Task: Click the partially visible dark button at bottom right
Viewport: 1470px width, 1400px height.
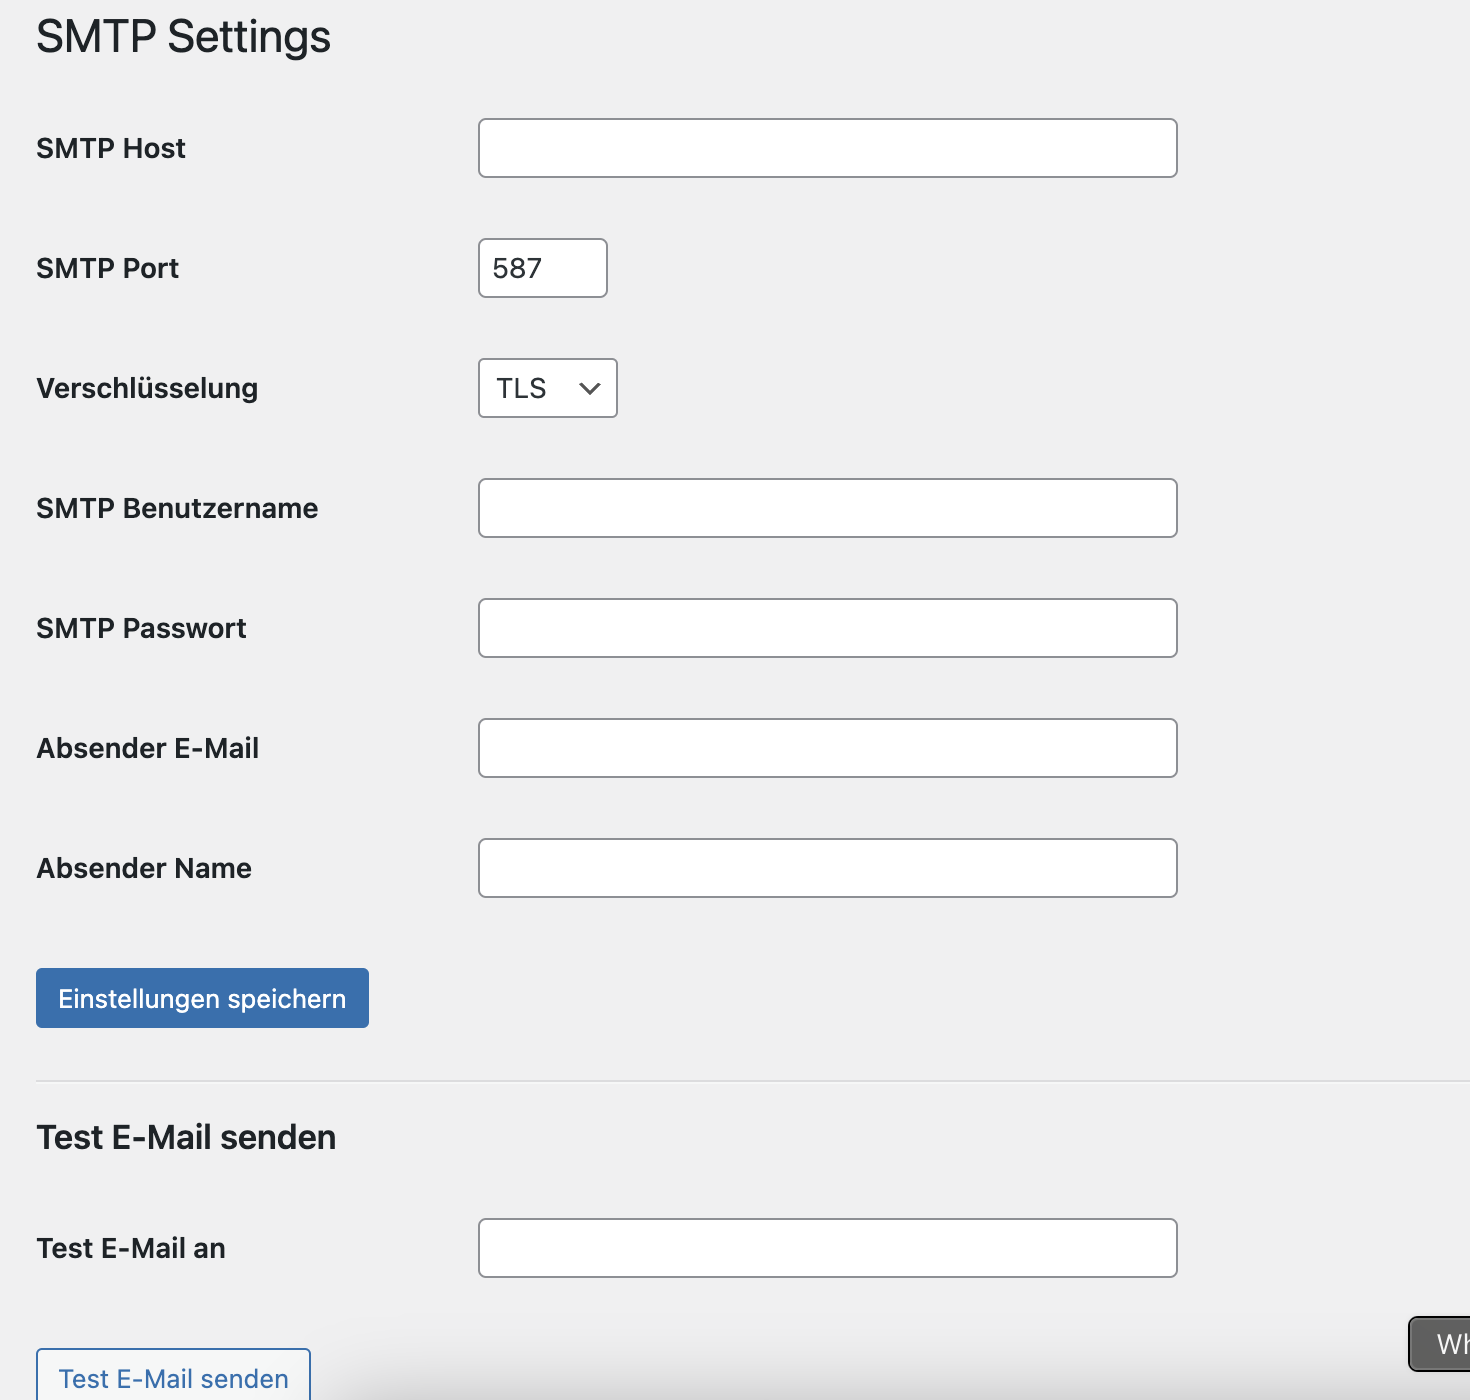Action: [1442, 1345]
